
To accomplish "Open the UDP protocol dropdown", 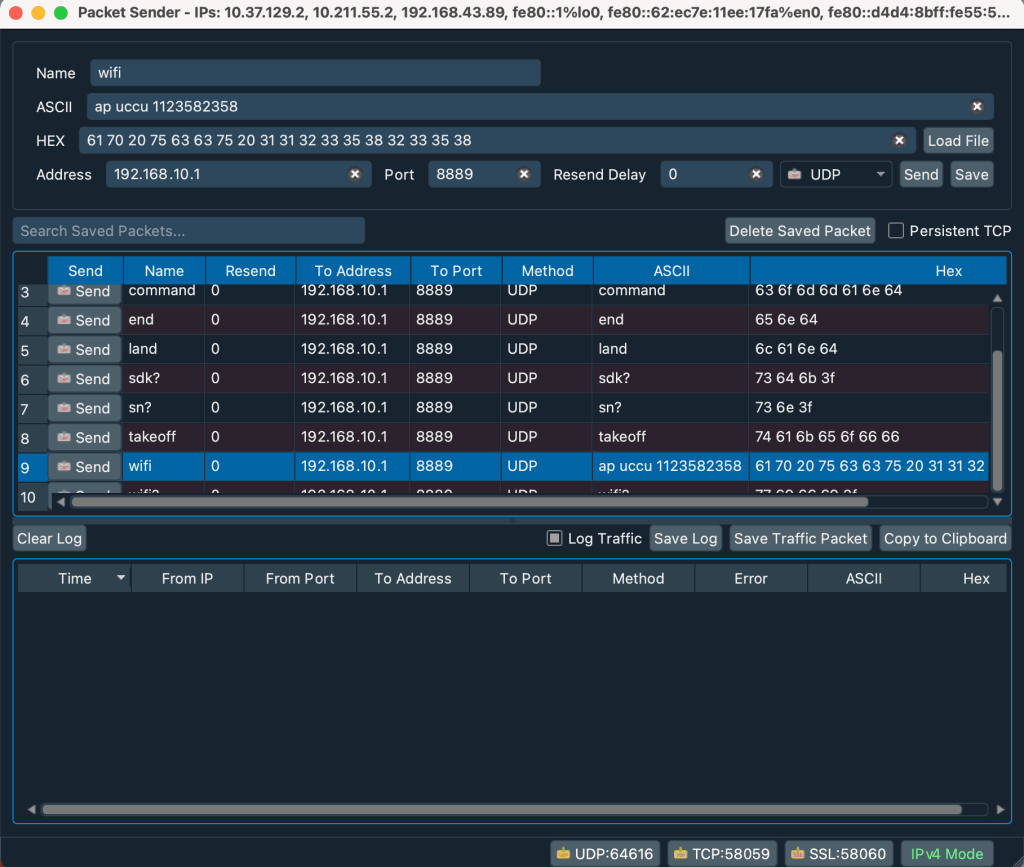I will click(x=836, y=174).
